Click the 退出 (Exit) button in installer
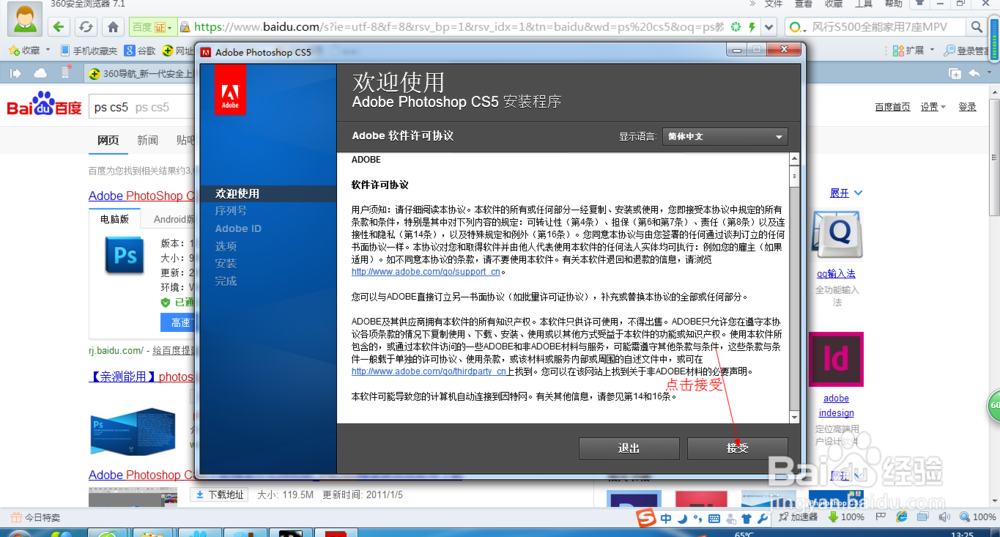The height and width of the screenshot is (537, 1000). point(629,448)
